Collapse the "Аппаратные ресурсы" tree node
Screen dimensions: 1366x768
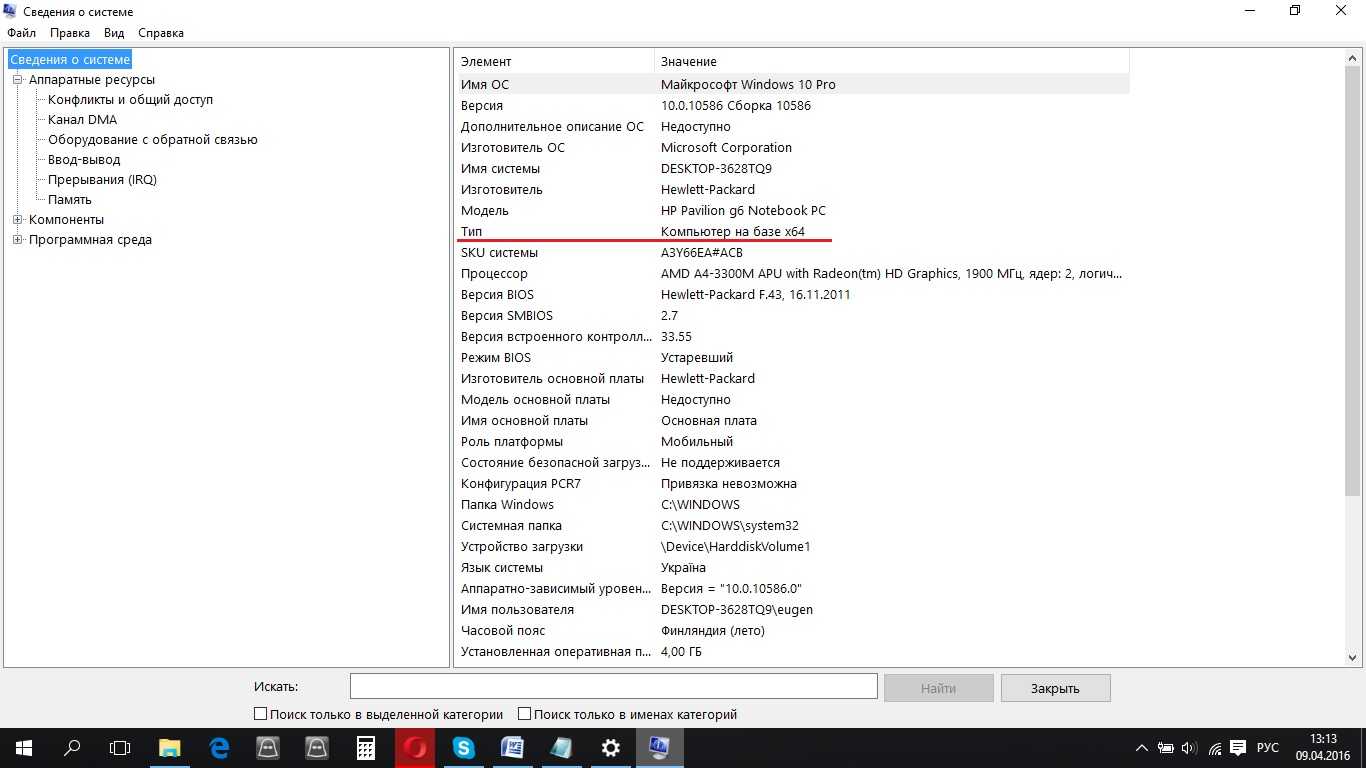(17, 80)
